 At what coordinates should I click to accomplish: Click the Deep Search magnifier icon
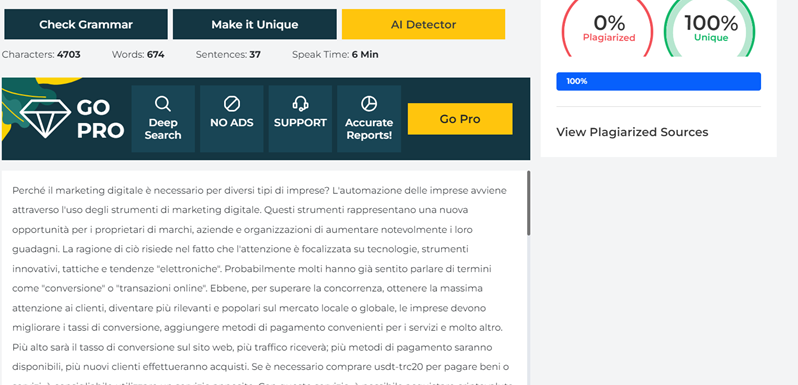163,104
